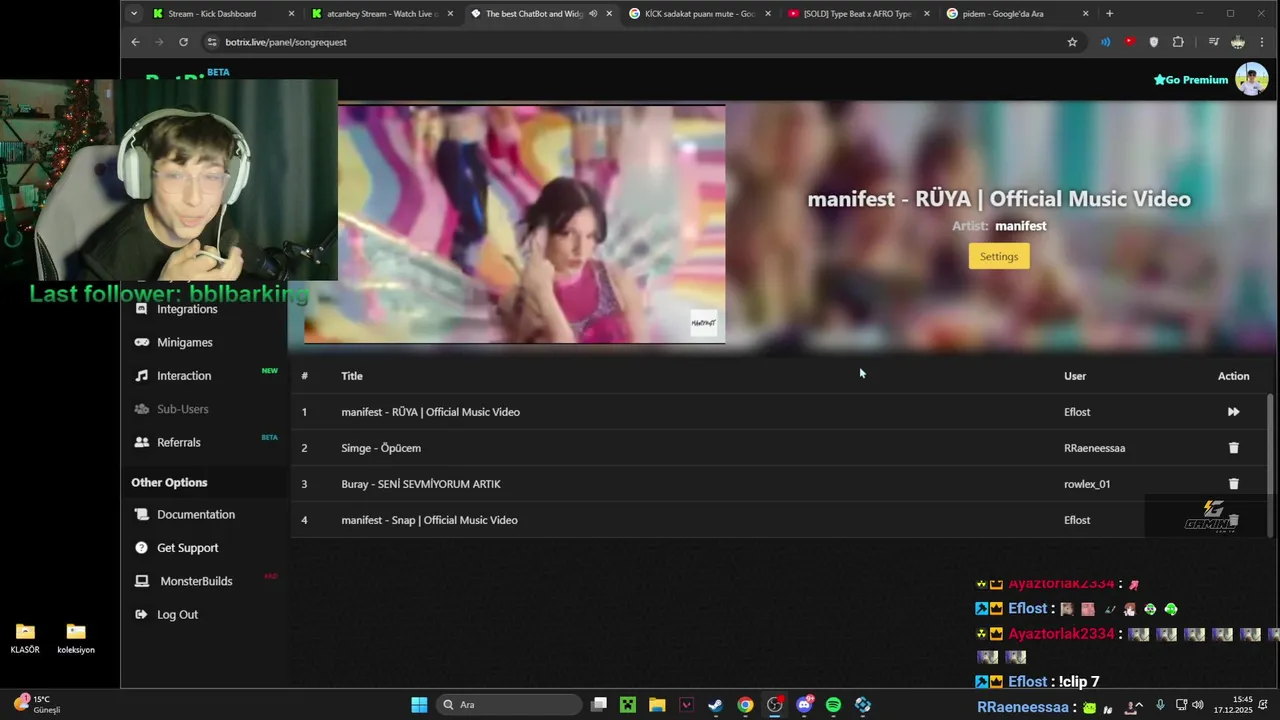Image resolution: width=1280 pixels, height=720 pixels.
Task: Open the media controls toolbar button
Action: coord(1213,42)
